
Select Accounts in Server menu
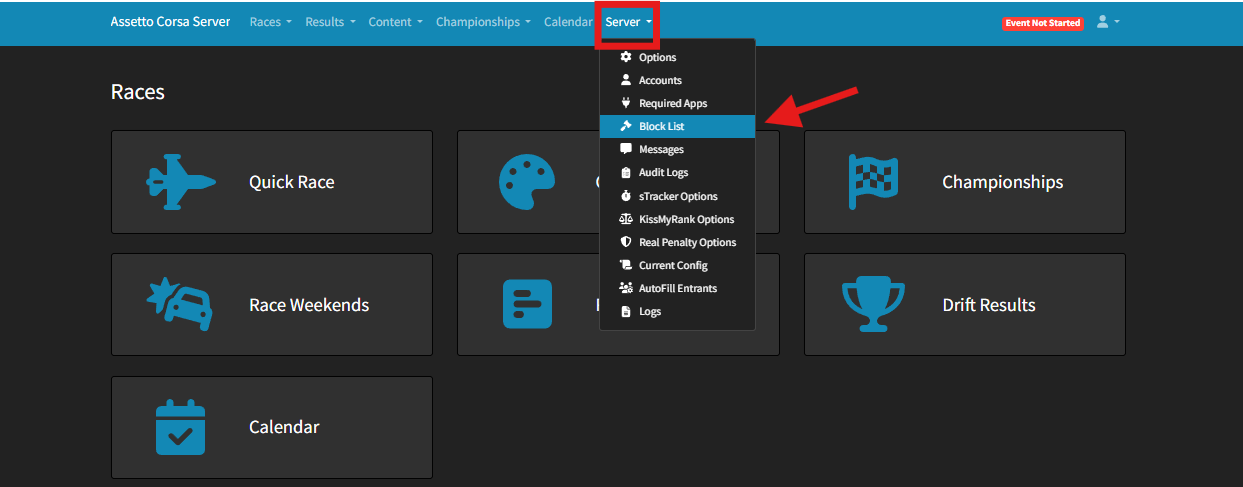pos(677,81)
